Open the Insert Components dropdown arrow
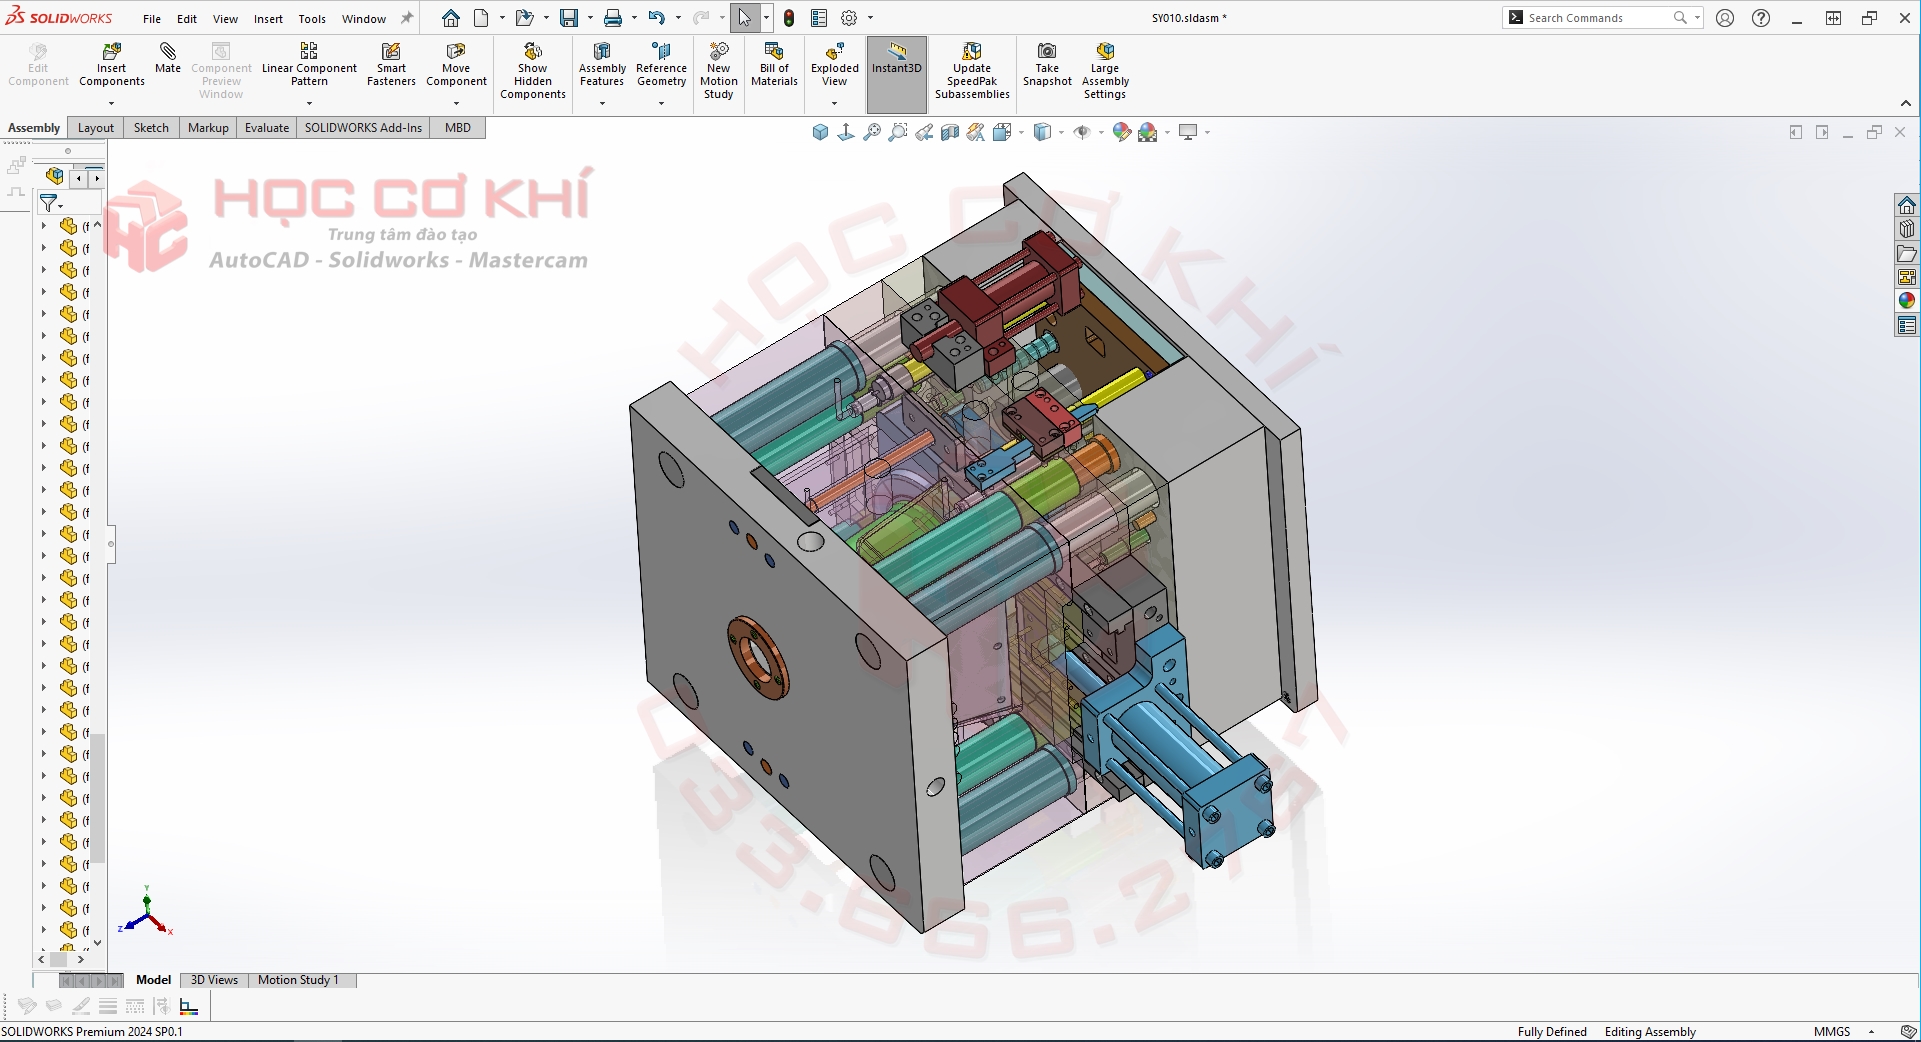Viewport: 1921px width, 1042px height. point(111,103)
